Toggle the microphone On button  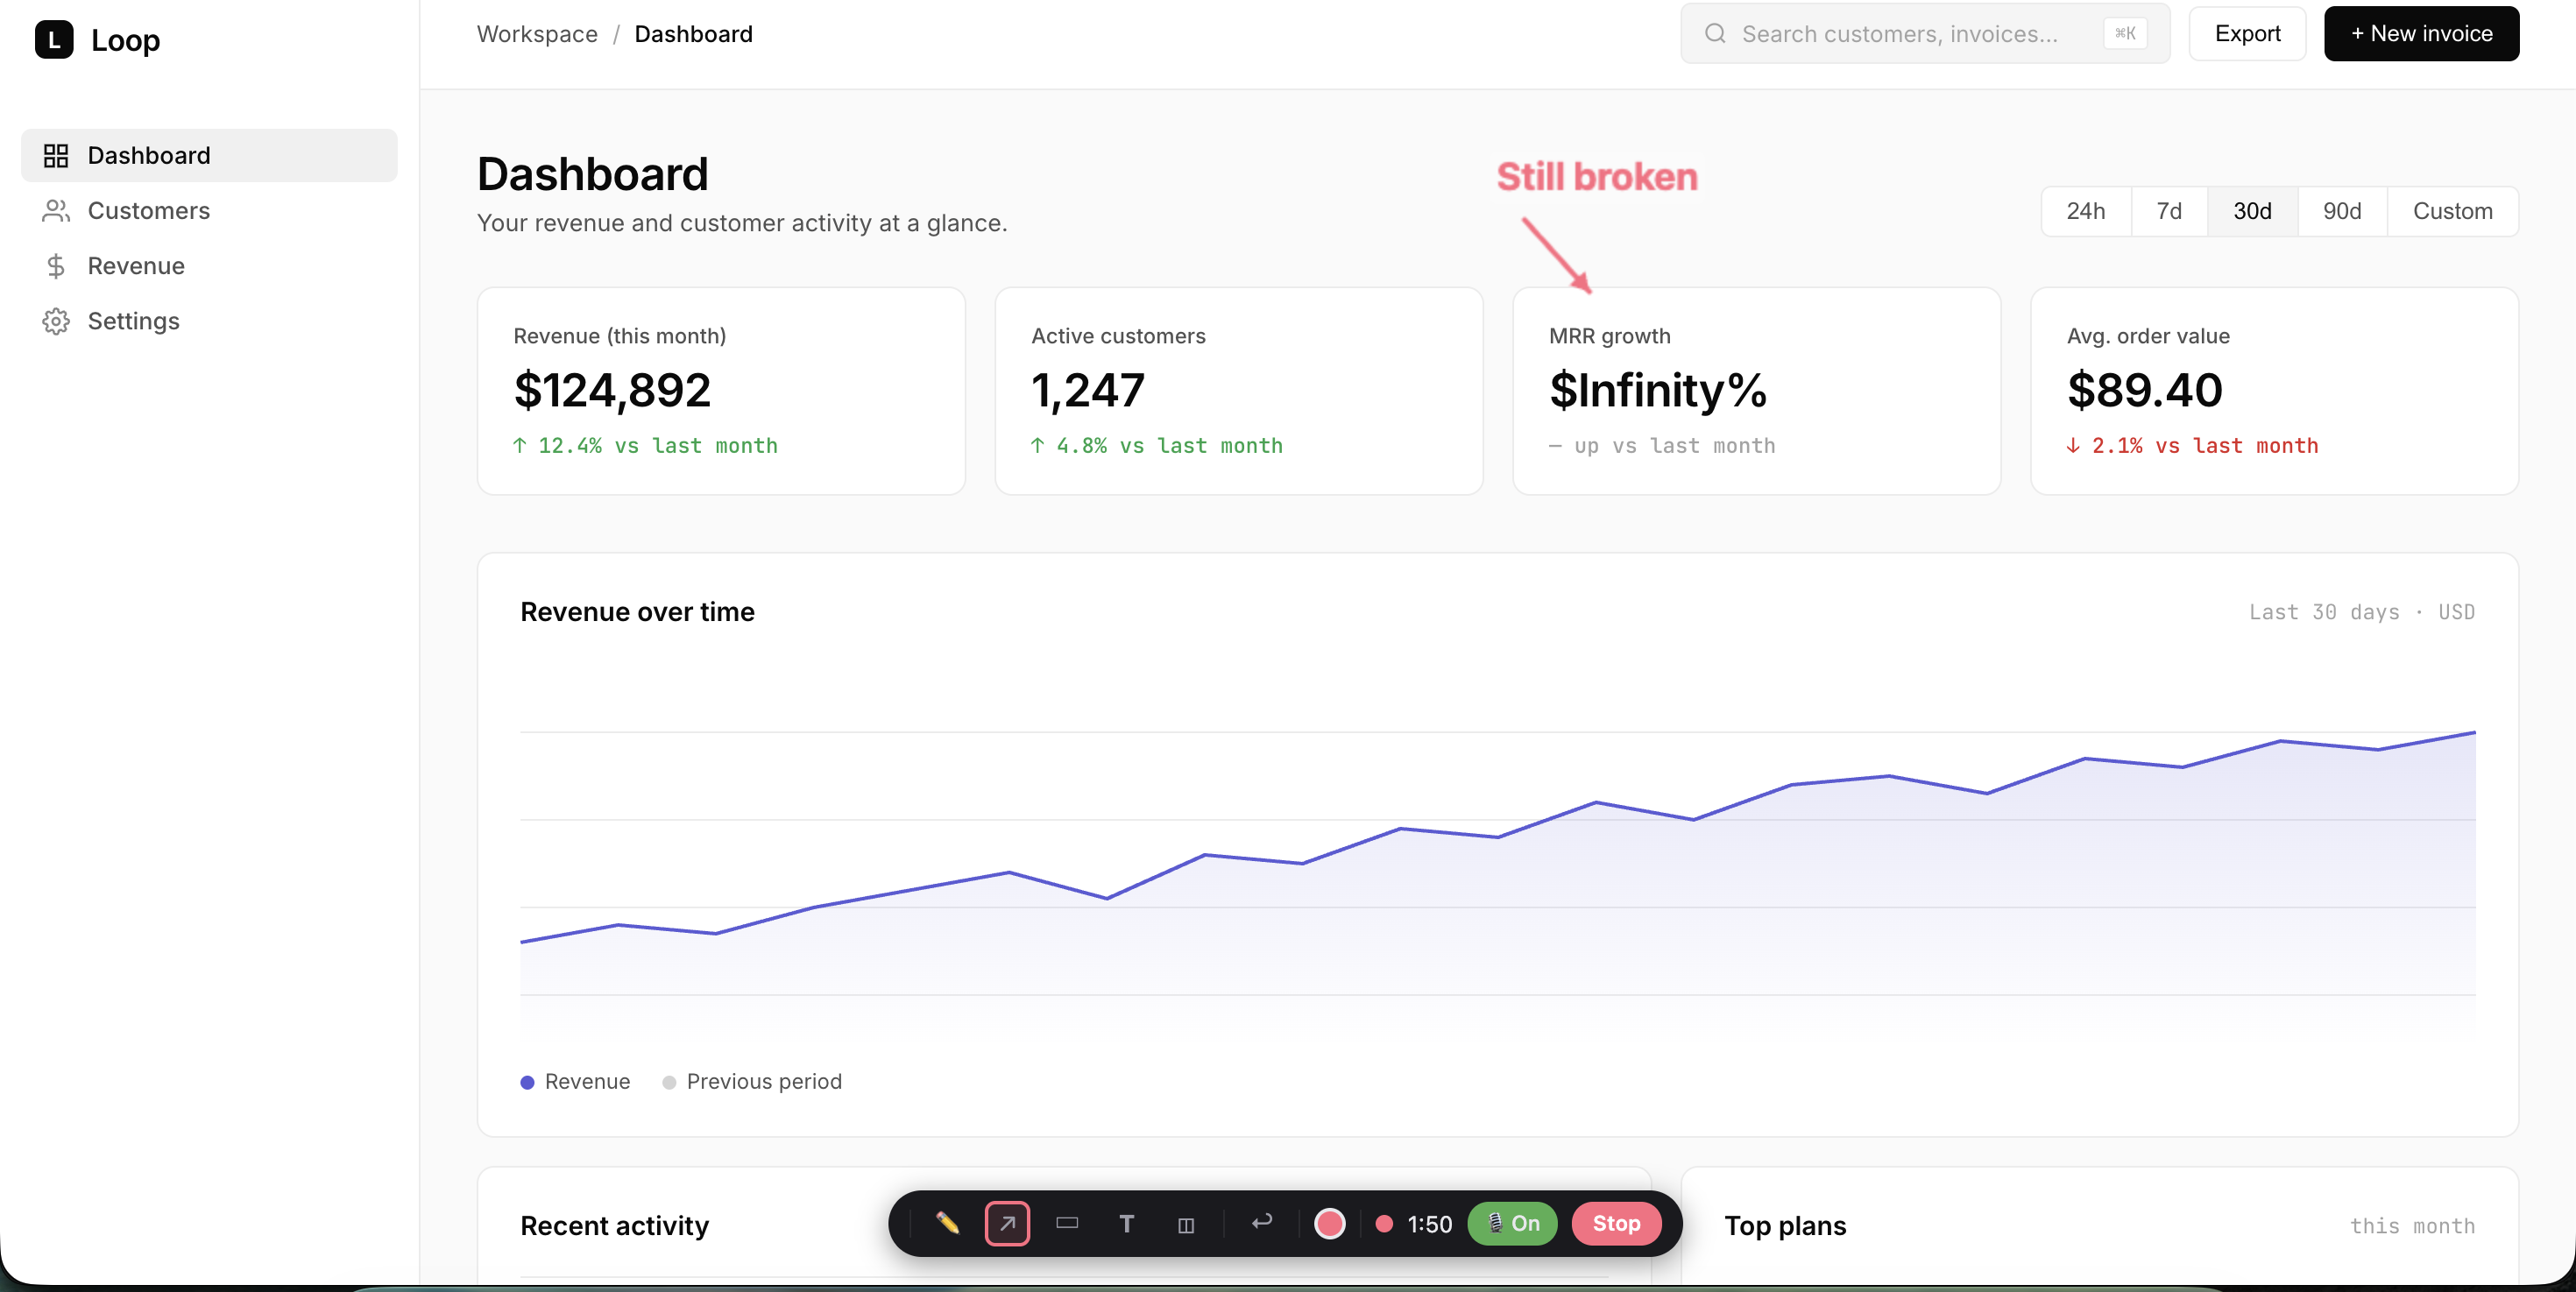pos(1512,1223)
